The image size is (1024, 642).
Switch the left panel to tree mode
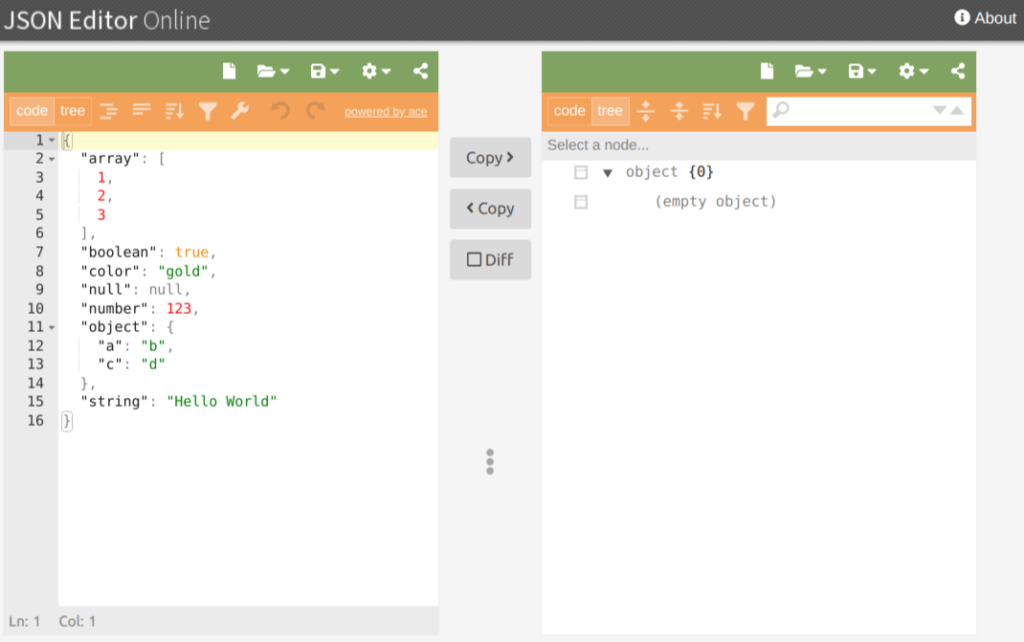(x=72, y=110)
